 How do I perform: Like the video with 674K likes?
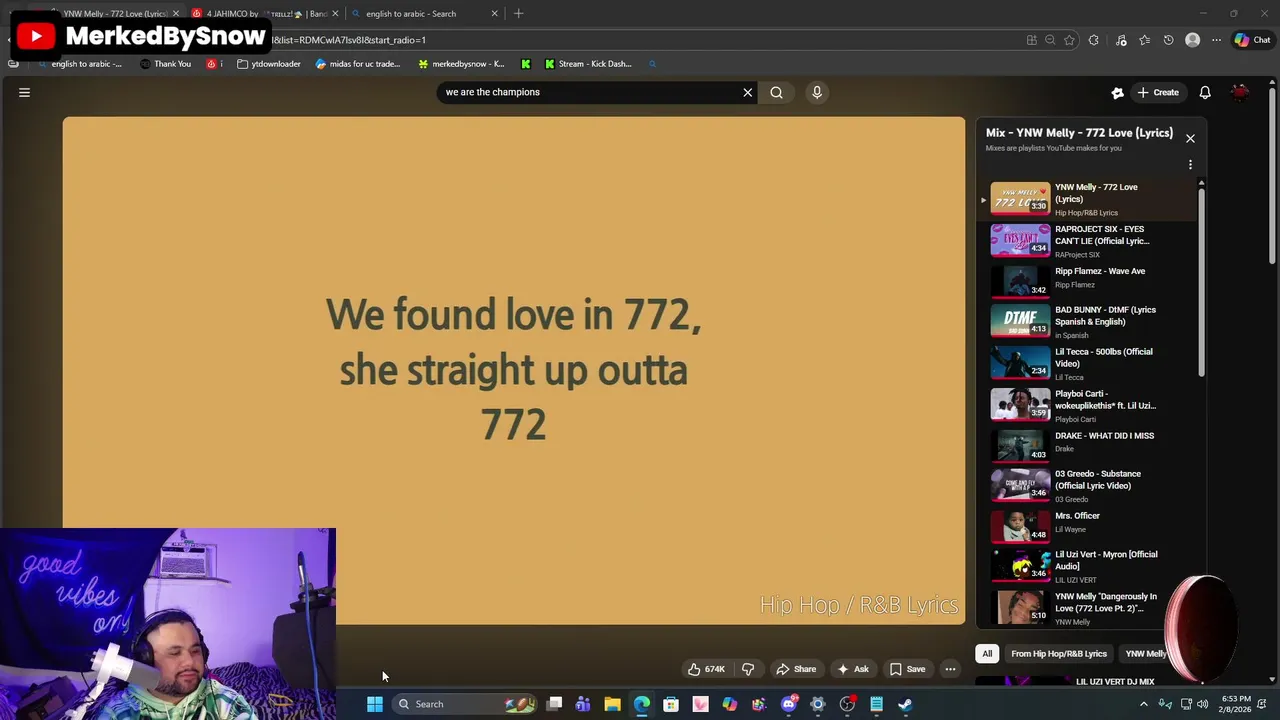tap(706, 669)
